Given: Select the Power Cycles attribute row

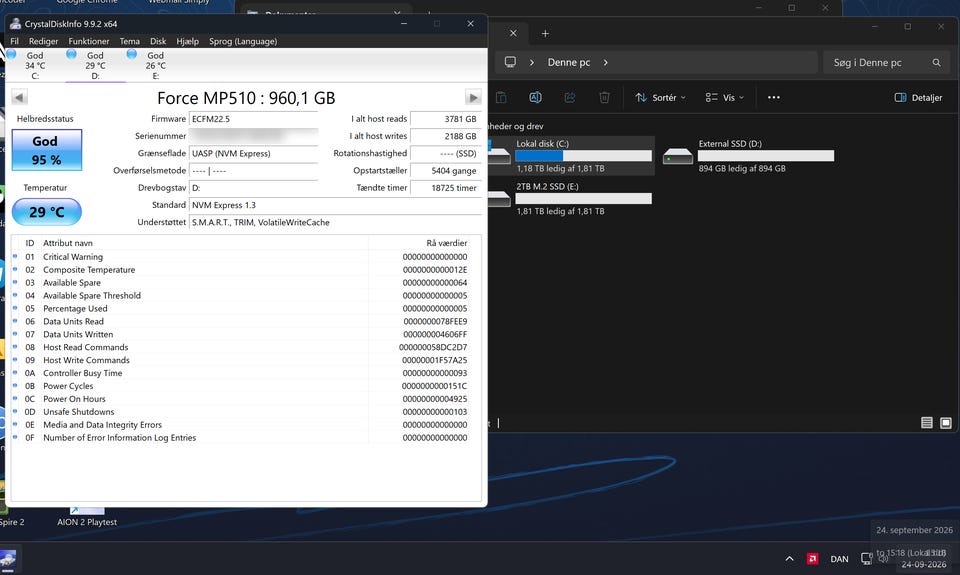Looking at the screenshot, I should (246, 386).
